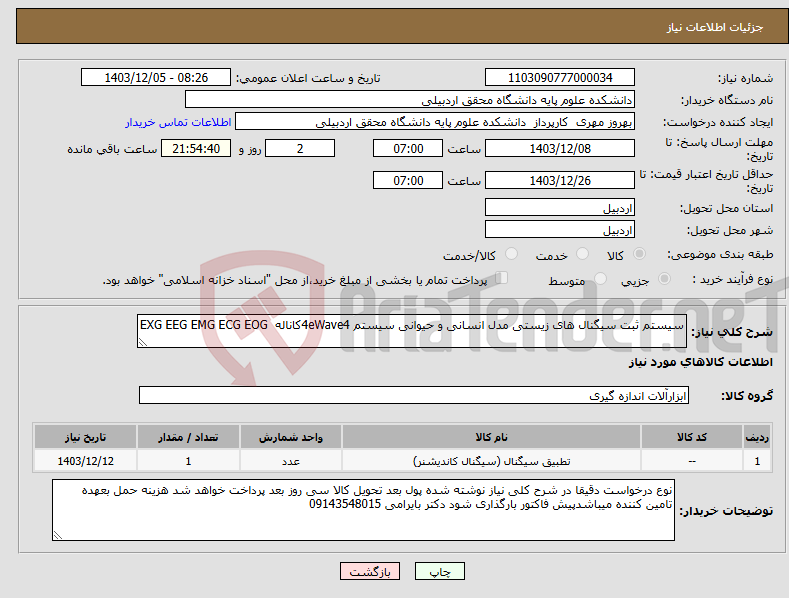Click the buyer notes textarea
The width and height of the screenshot is (789, 598).
[363, 510]
